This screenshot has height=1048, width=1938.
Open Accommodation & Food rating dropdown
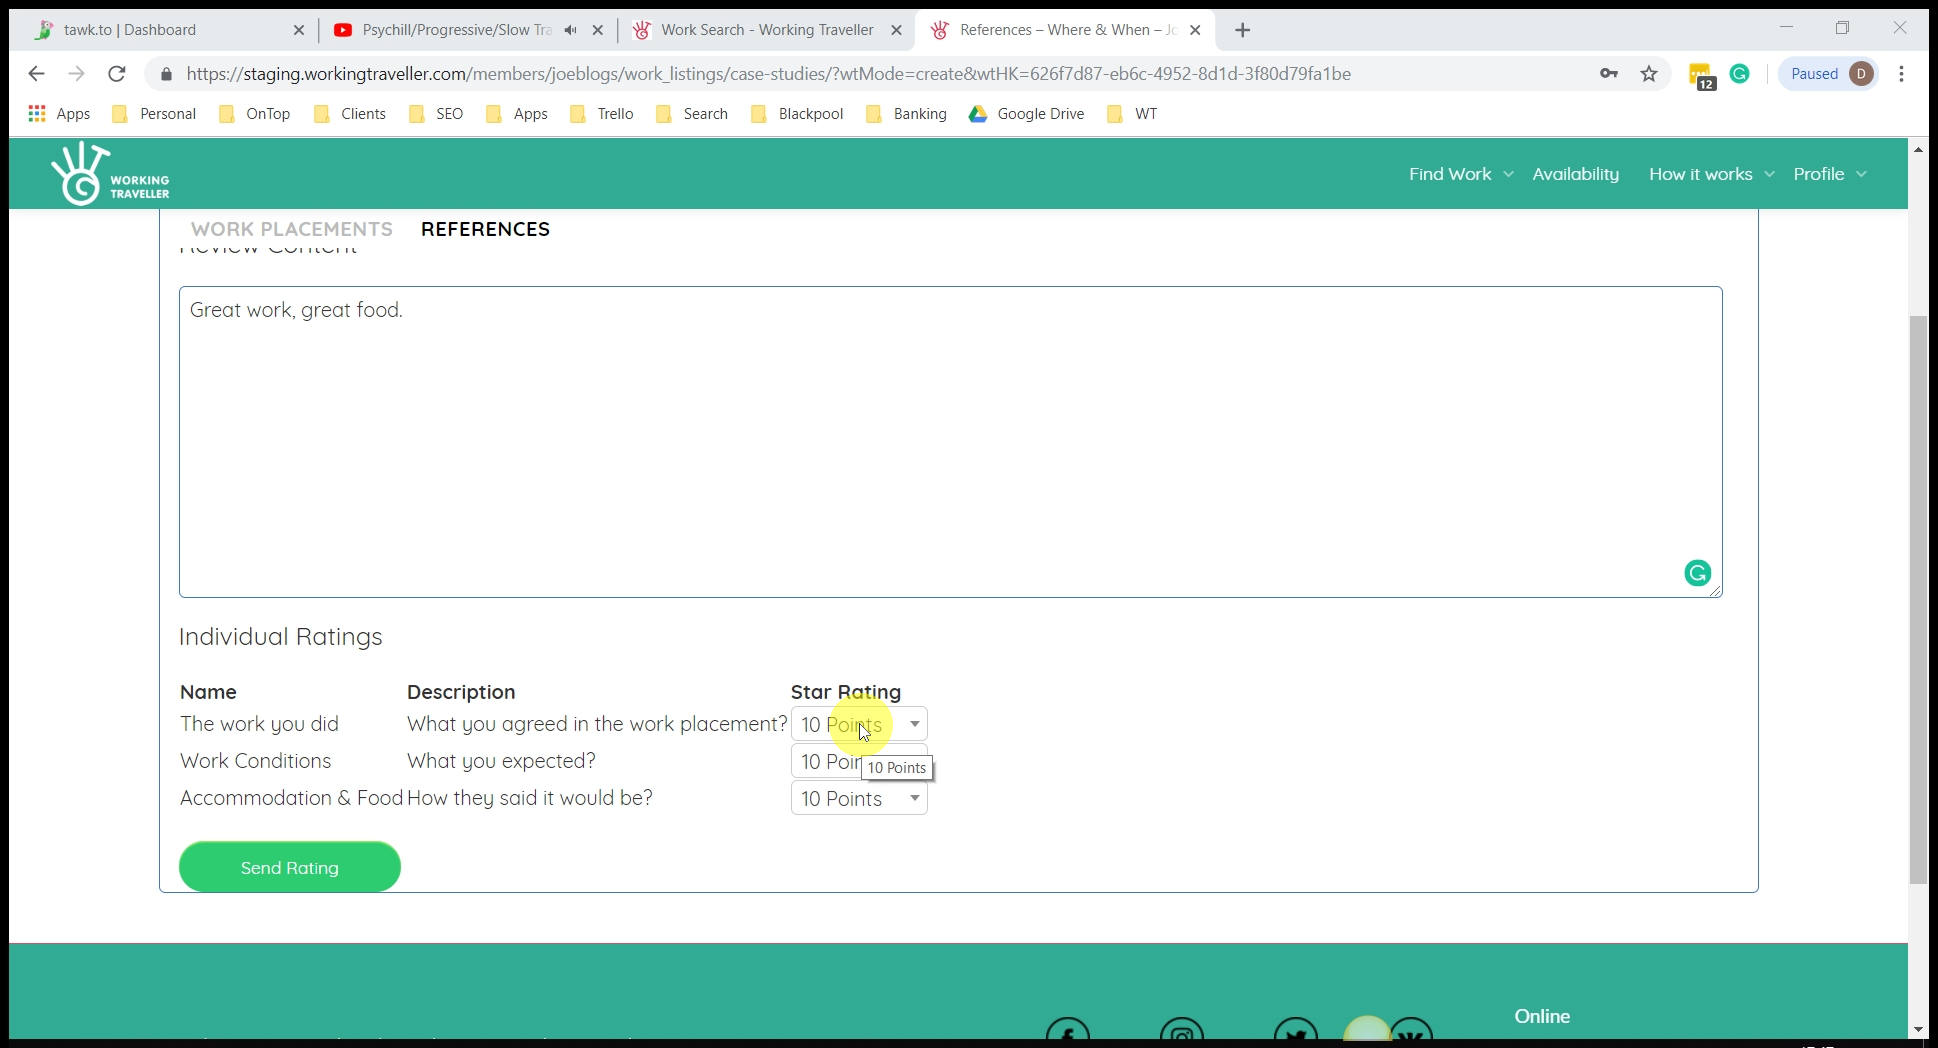[858, 798]
